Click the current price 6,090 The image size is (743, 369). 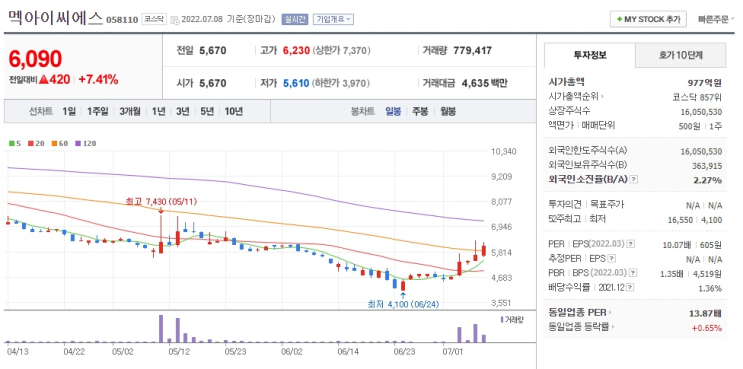(x=35, y=59)
